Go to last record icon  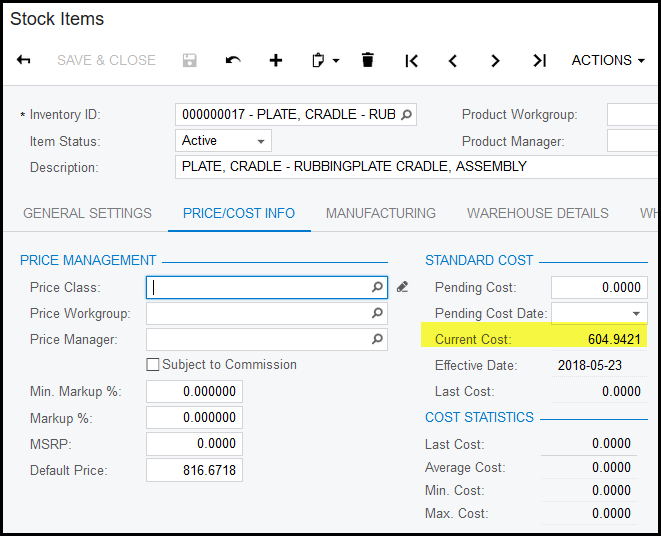click(539, 61)
